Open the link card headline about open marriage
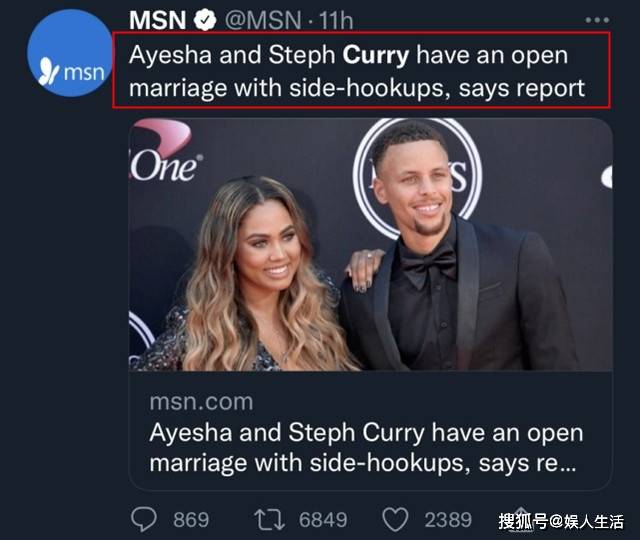This screenshot has width=640, height=540. pos(366,448)
